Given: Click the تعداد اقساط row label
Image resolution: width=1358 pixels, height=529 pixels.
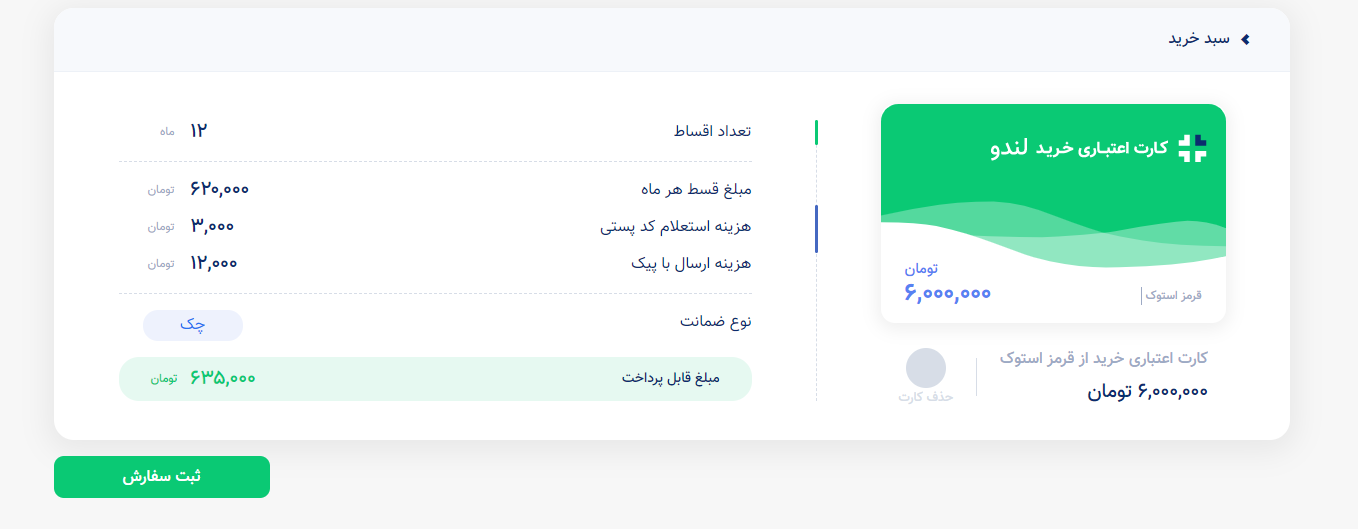Looking at the screenshot, I should pos(712,131).
